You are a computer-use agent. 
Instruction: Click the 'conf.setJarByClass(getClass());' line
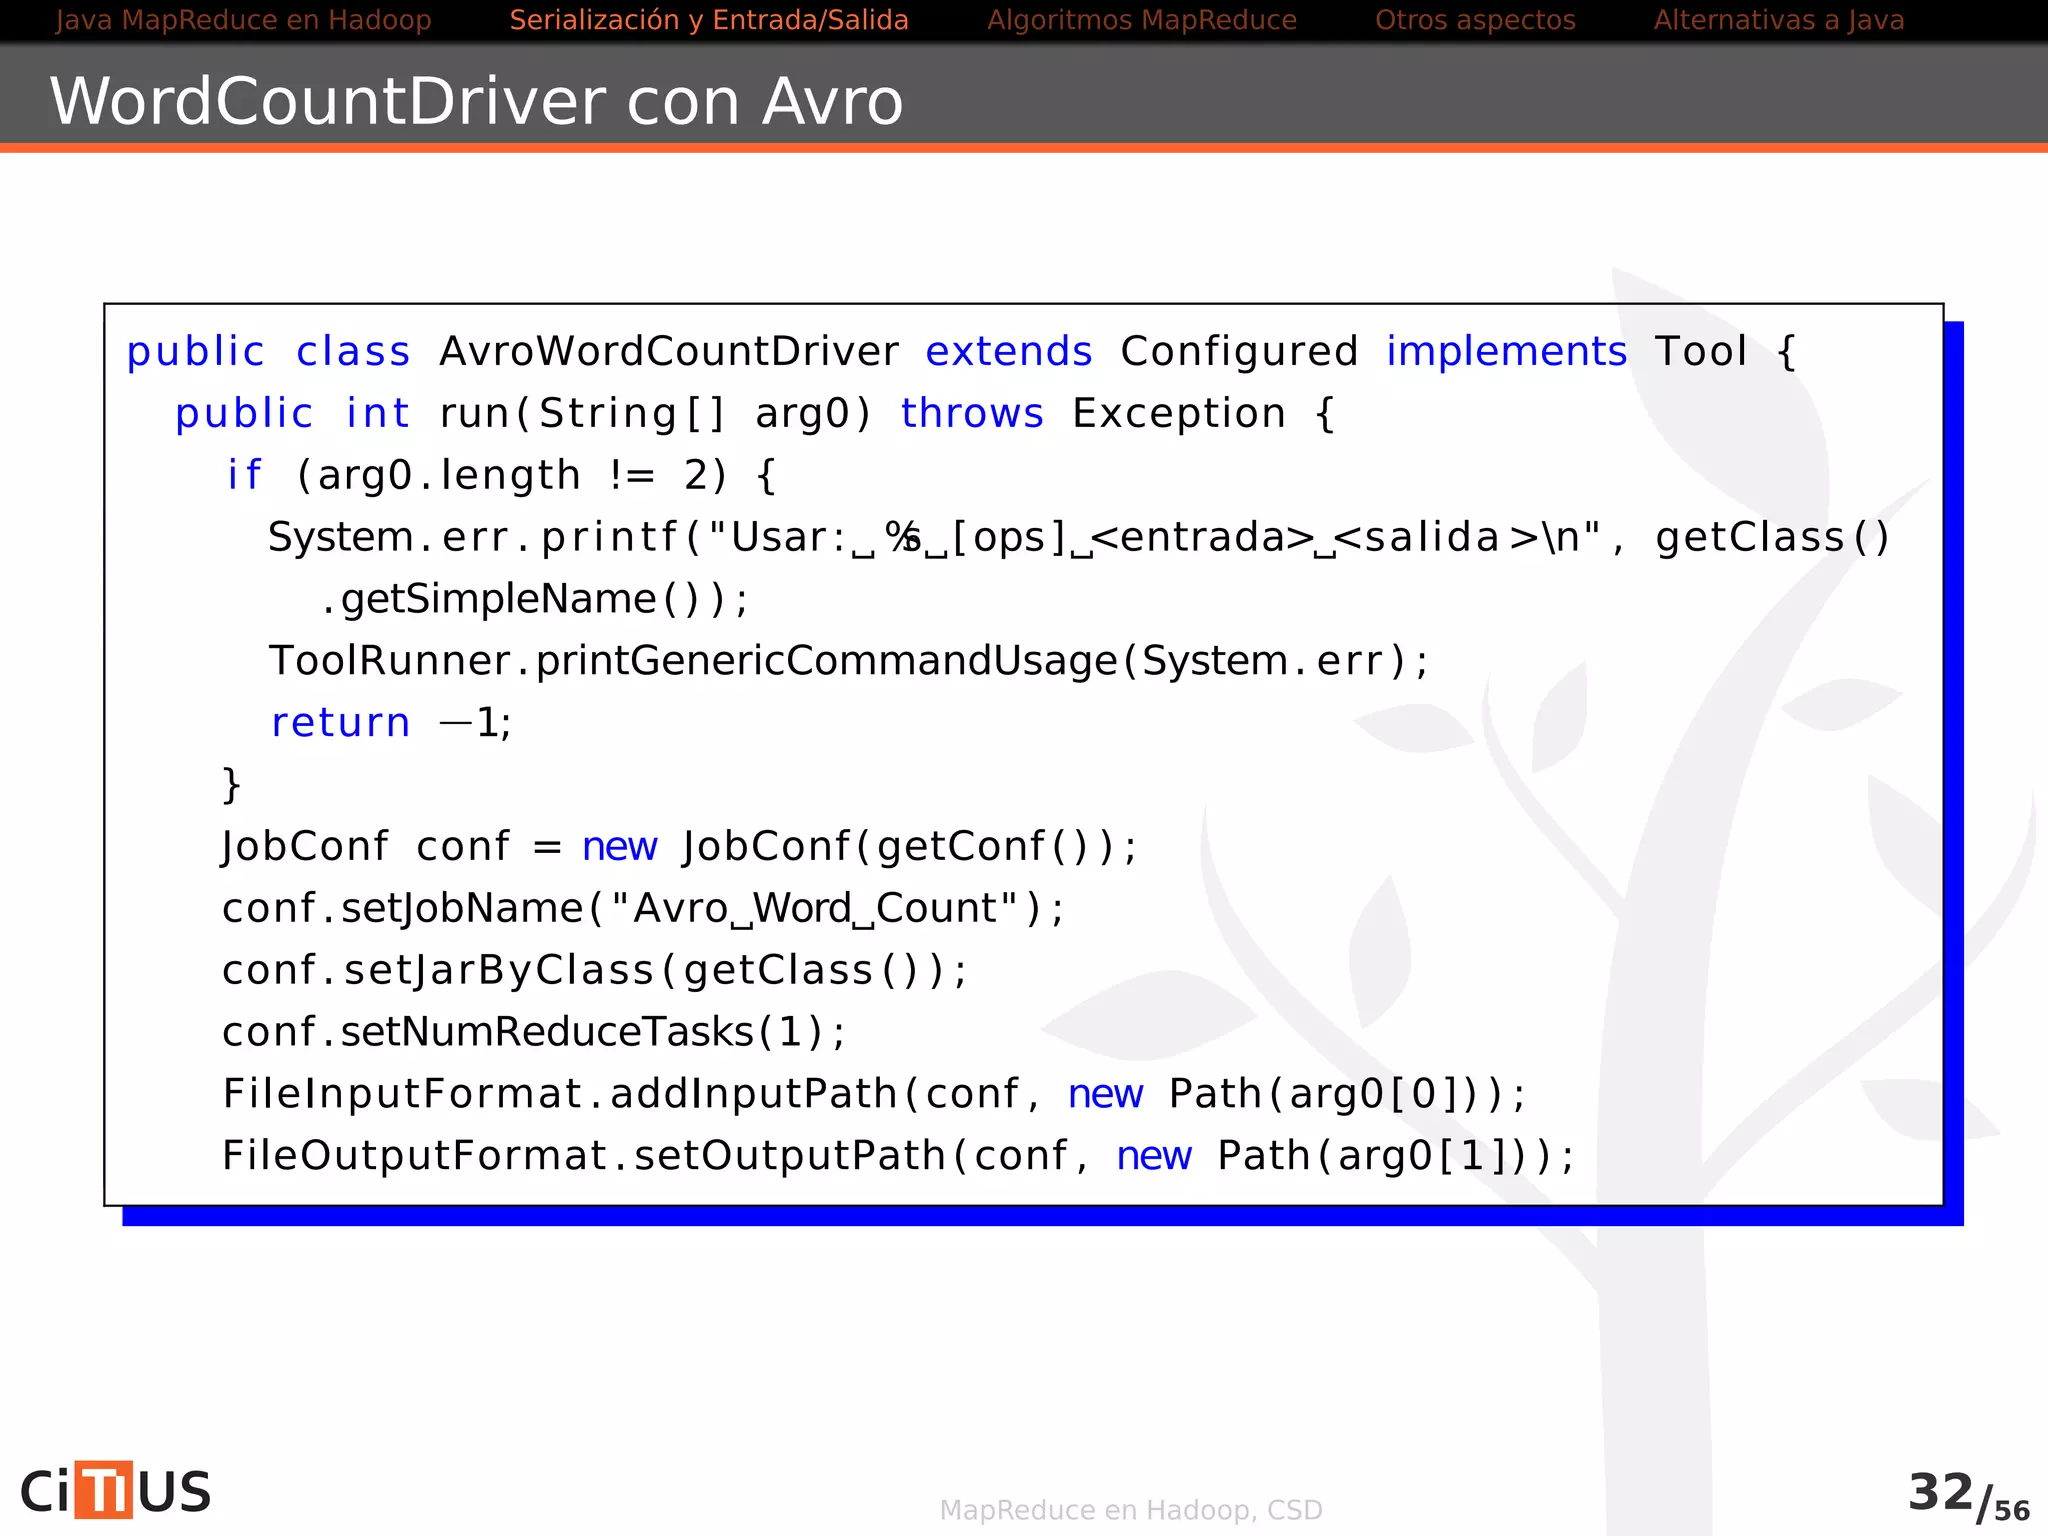[595, 971]
